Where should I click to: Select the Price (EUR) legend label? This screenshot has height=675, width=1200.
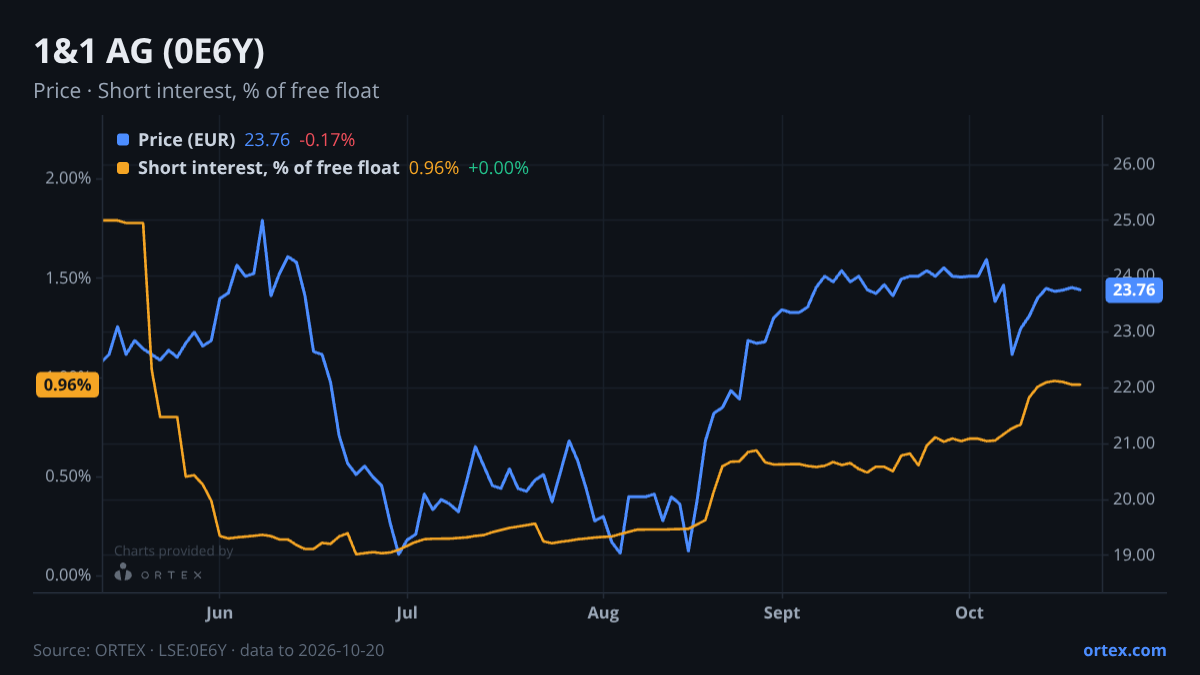(187, 140)
